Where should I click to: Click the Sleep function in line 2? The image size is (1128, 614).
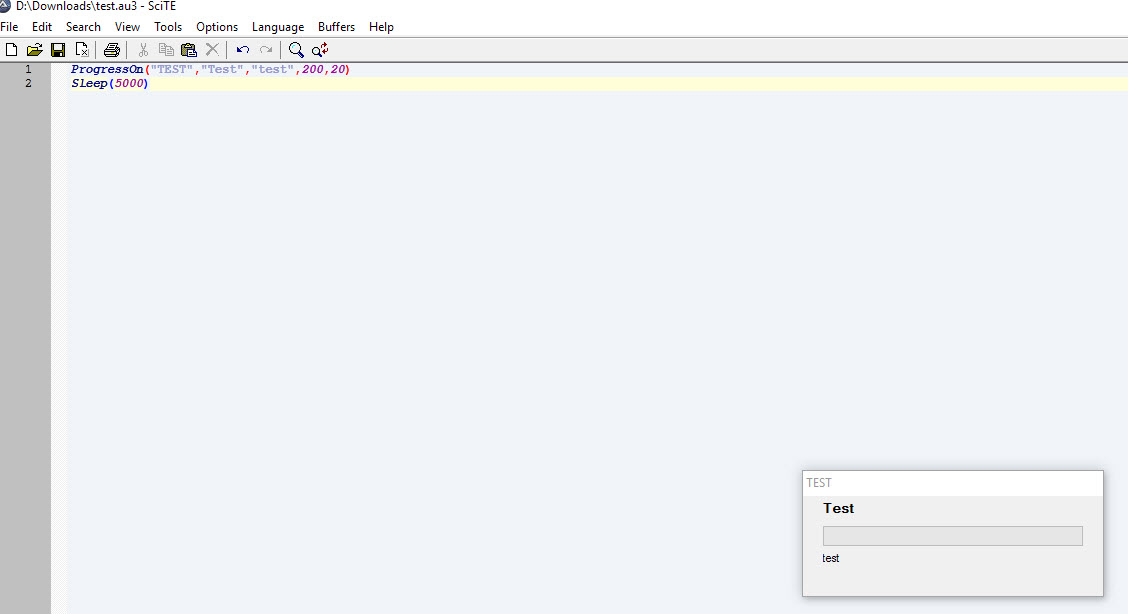(x=89, y=83)
